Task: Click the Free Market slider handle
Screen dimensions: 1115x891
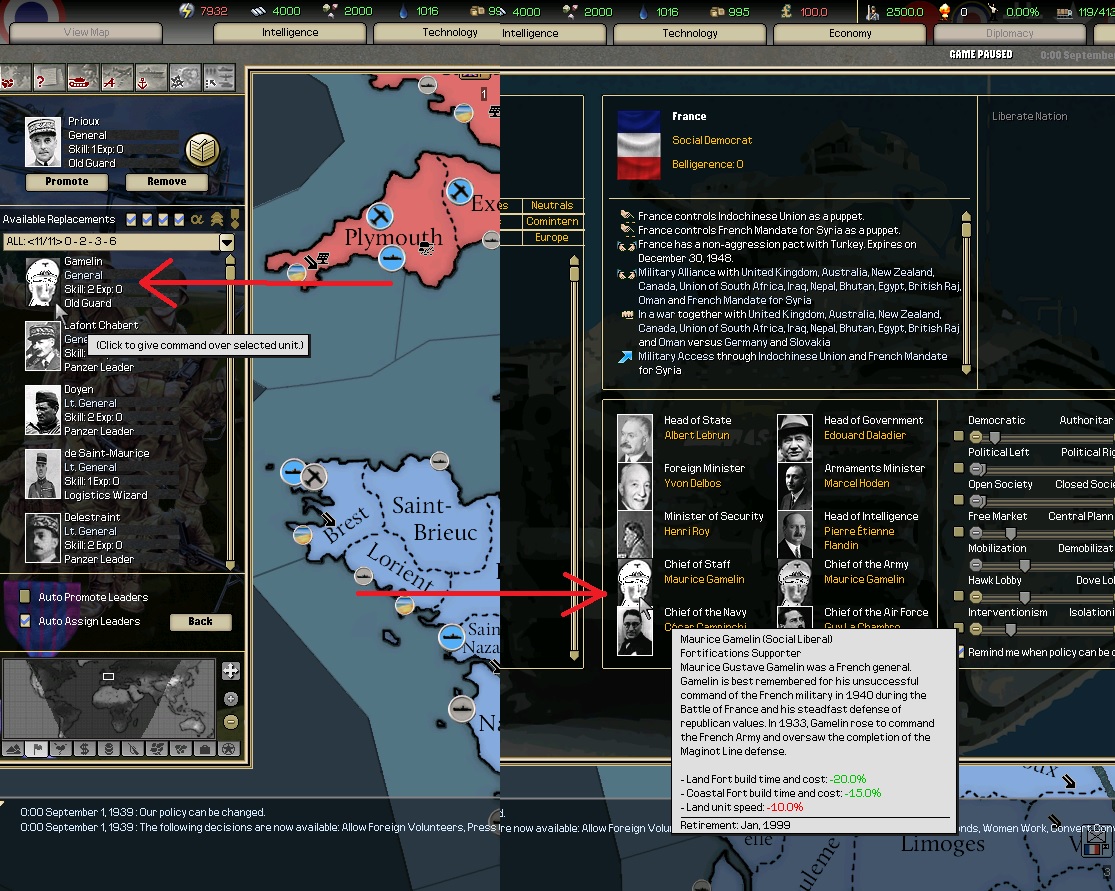Action: tap(1010, 533)
